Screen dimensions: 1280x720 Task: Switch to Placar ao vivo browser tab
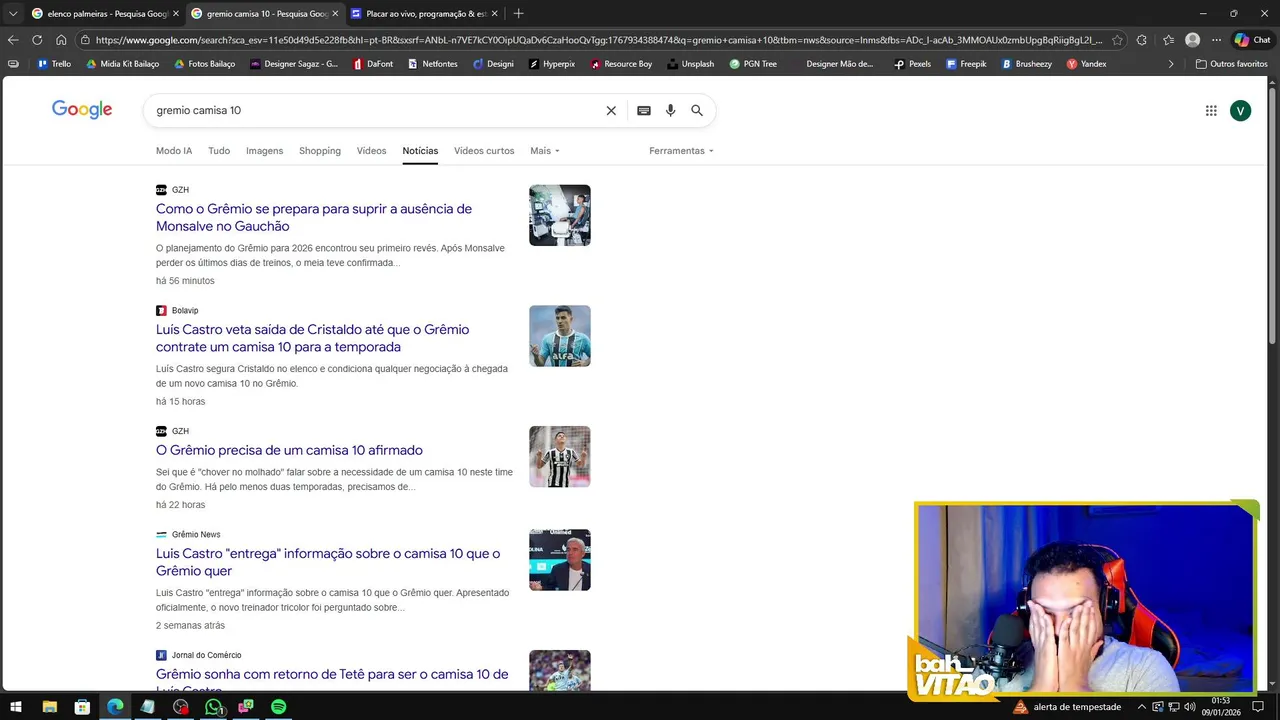tap(424, 14)
